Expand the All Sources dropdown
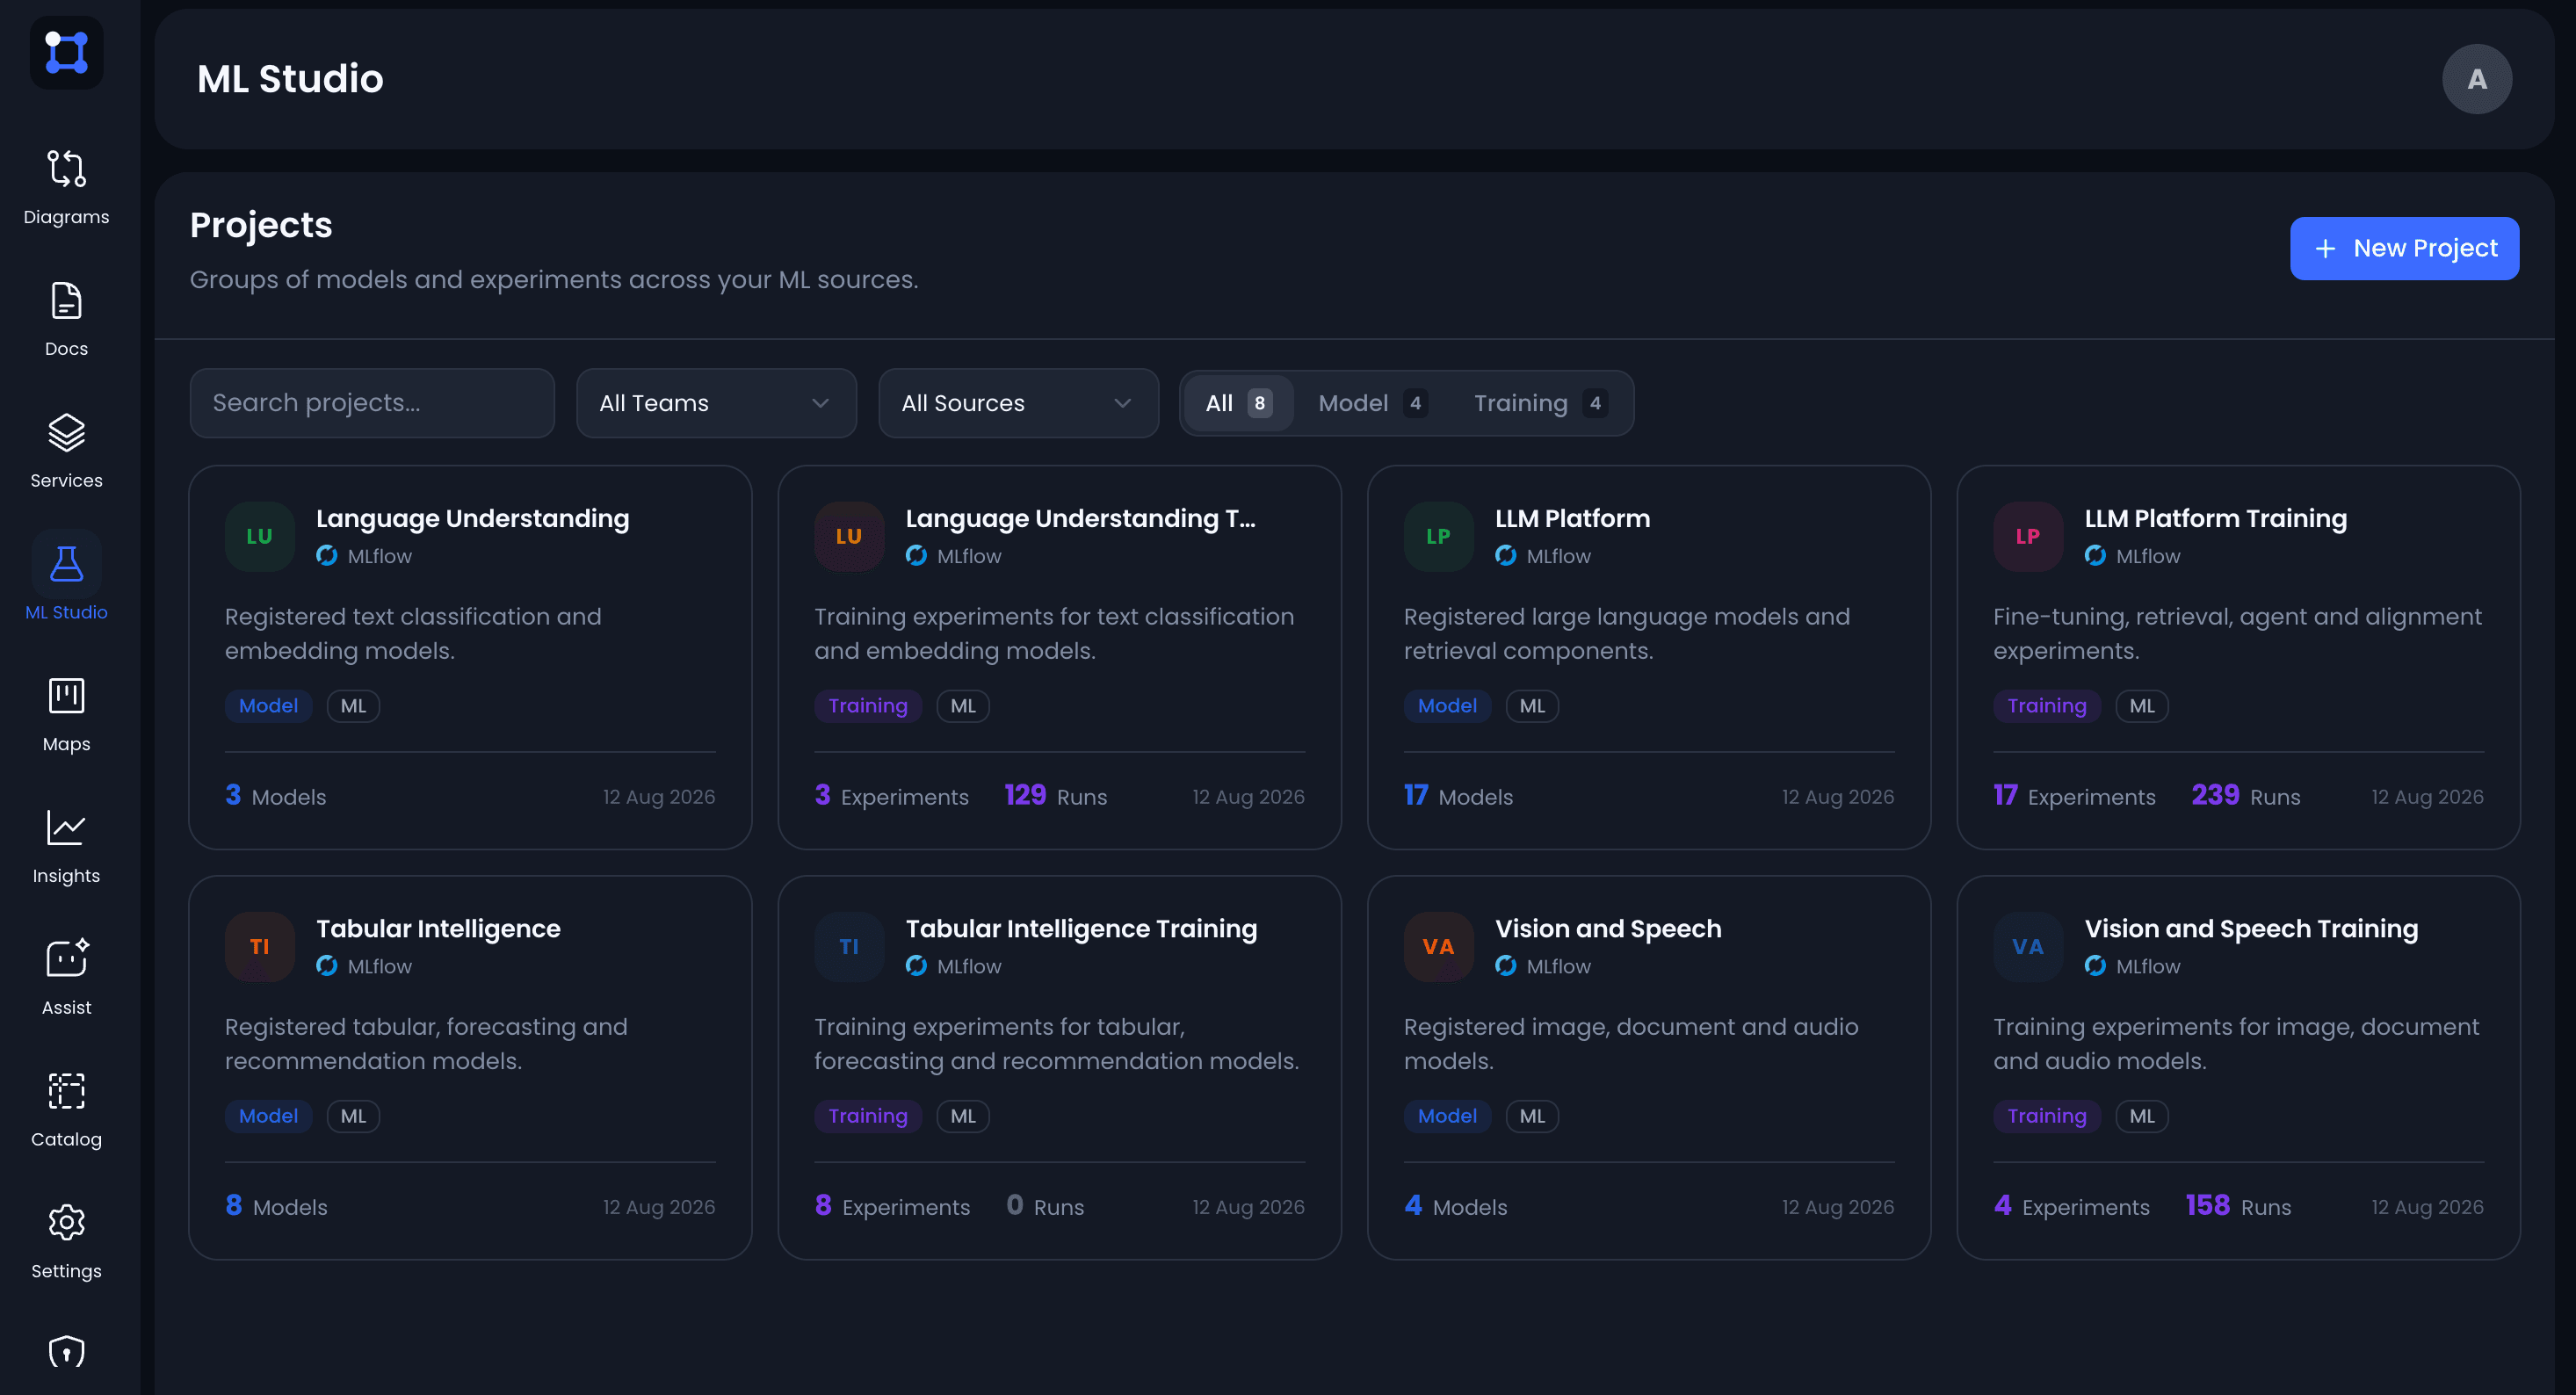The width and height of the screenshot is (2576, 1395). point(1018,403)
